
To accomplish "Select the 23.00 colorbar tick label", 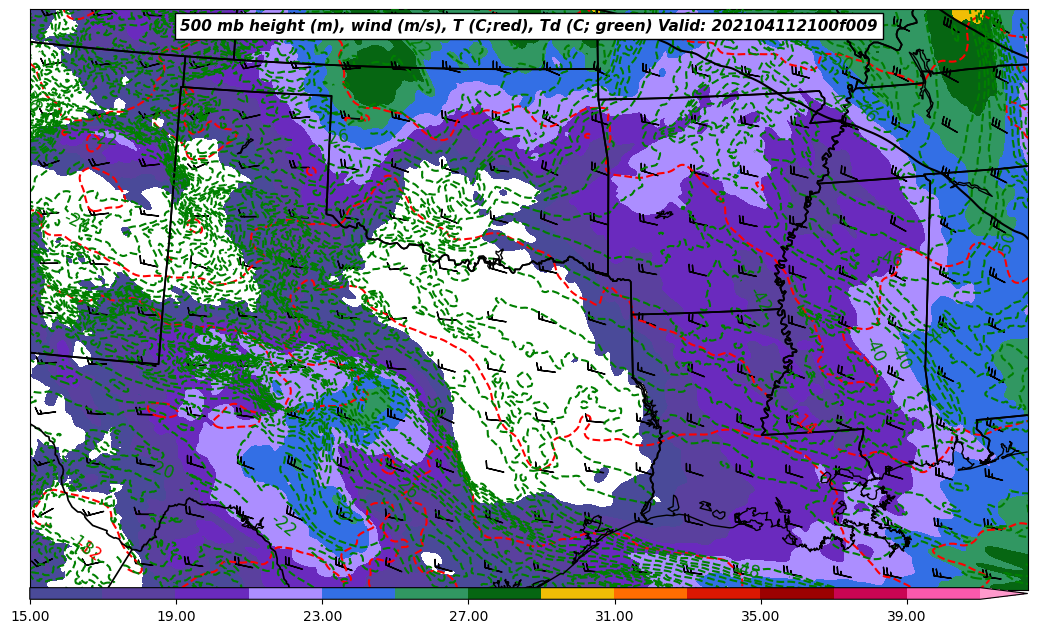I will tap(322, 617).
